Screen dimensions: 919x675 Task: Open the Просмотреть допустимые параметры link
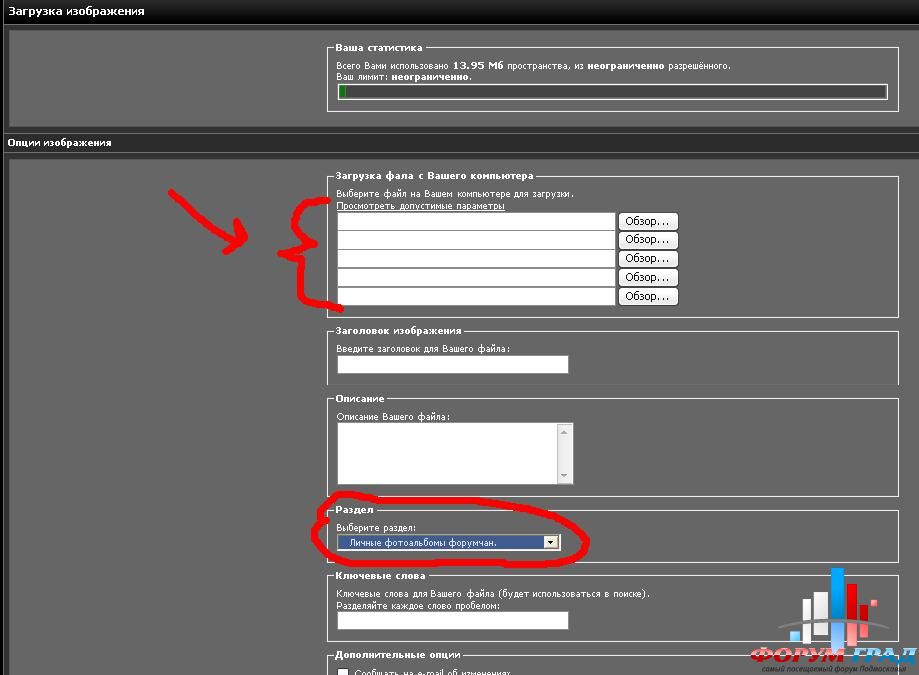[420, 206]
